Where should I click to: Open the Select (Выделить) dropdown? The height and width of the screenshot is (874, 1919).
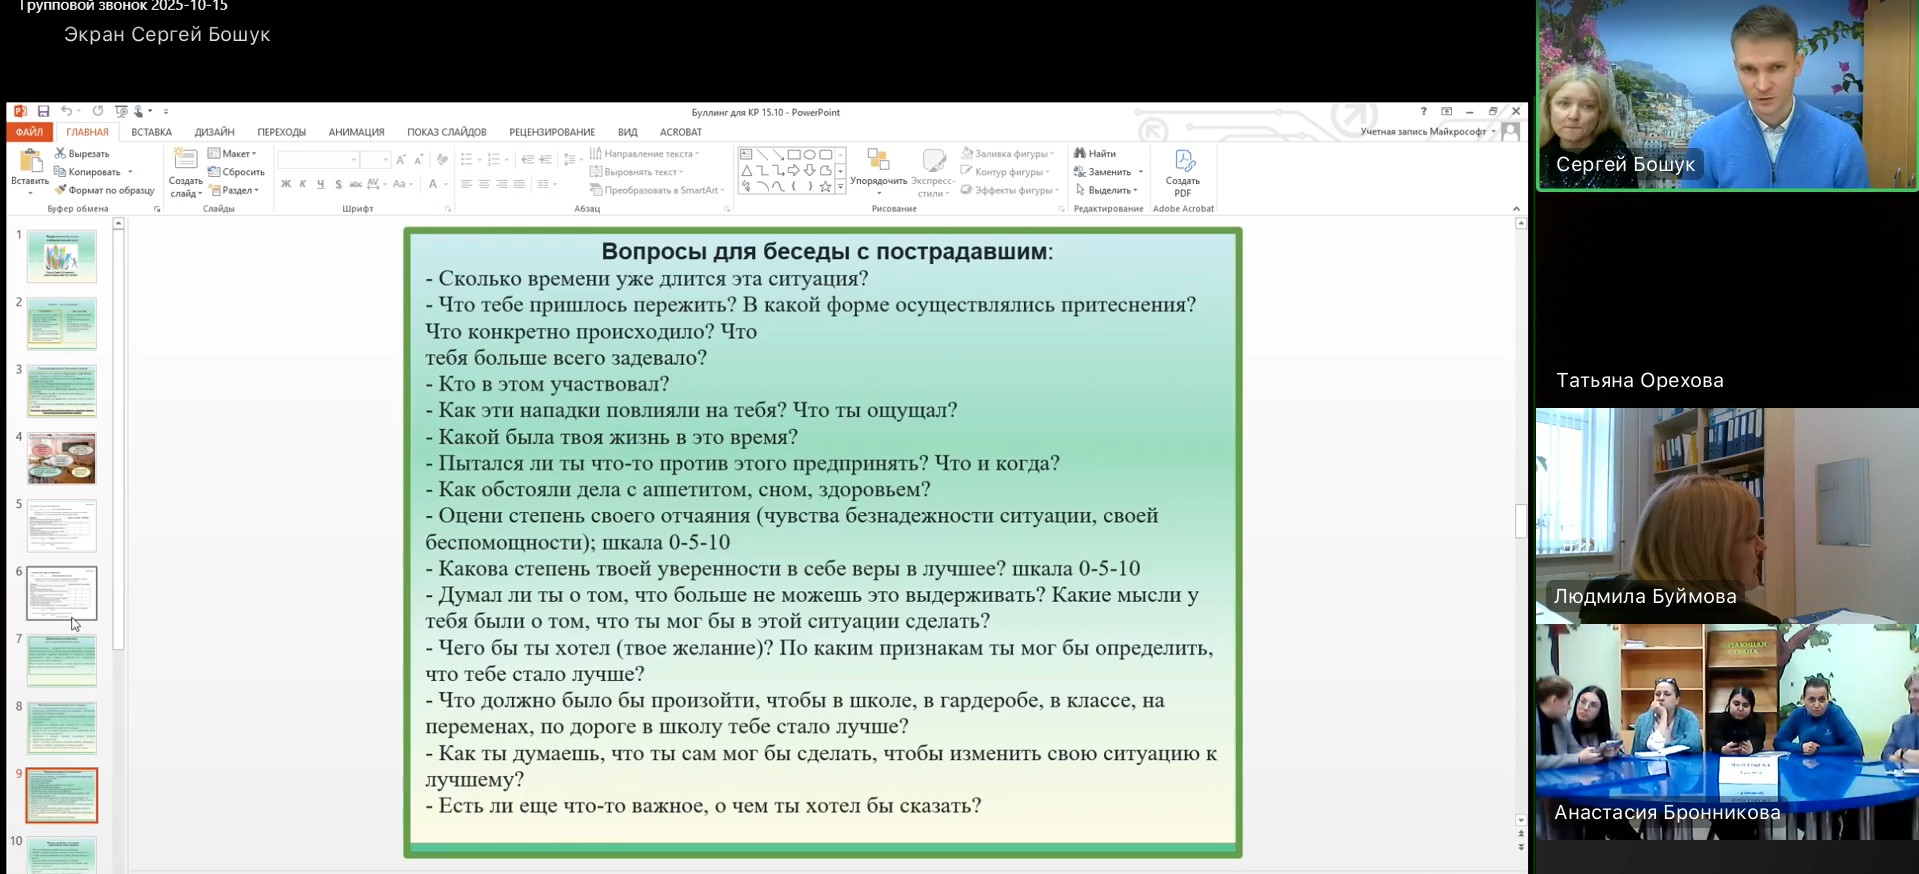coord(1109,190)
